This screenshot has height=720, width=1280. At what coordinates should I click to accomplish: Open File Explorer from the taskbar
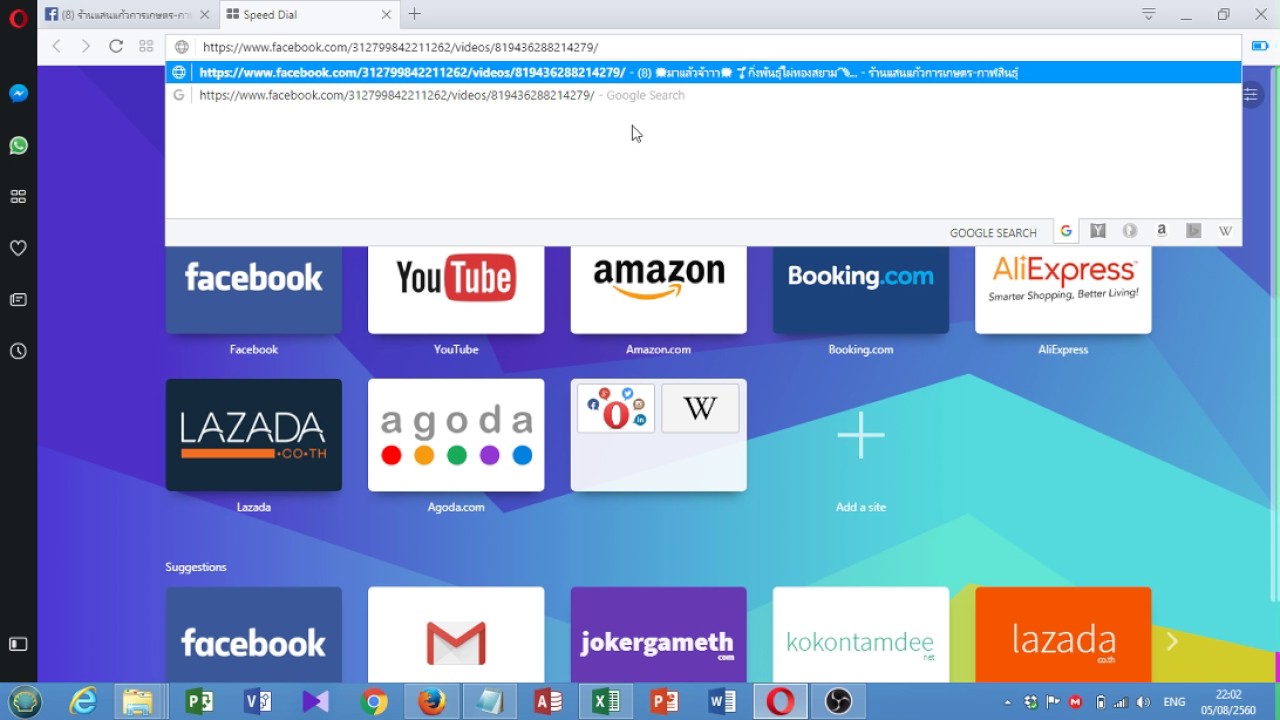(138, 702)
